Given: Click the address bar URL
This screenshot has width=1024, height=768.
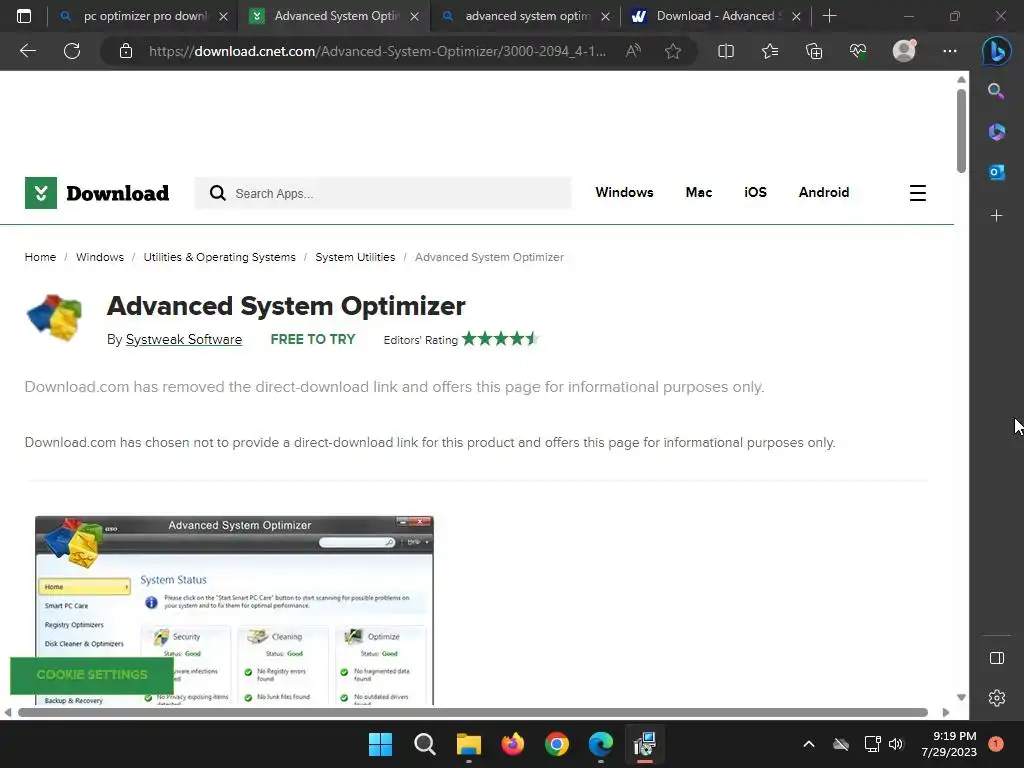Looking at the screenshot, I should tap(377, 51).
